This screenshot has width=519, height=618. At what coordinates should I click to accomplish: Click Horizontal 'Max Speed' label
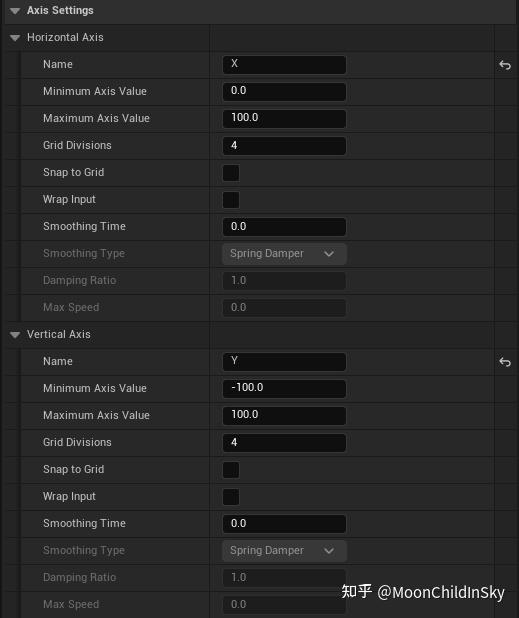click(71, 307)
